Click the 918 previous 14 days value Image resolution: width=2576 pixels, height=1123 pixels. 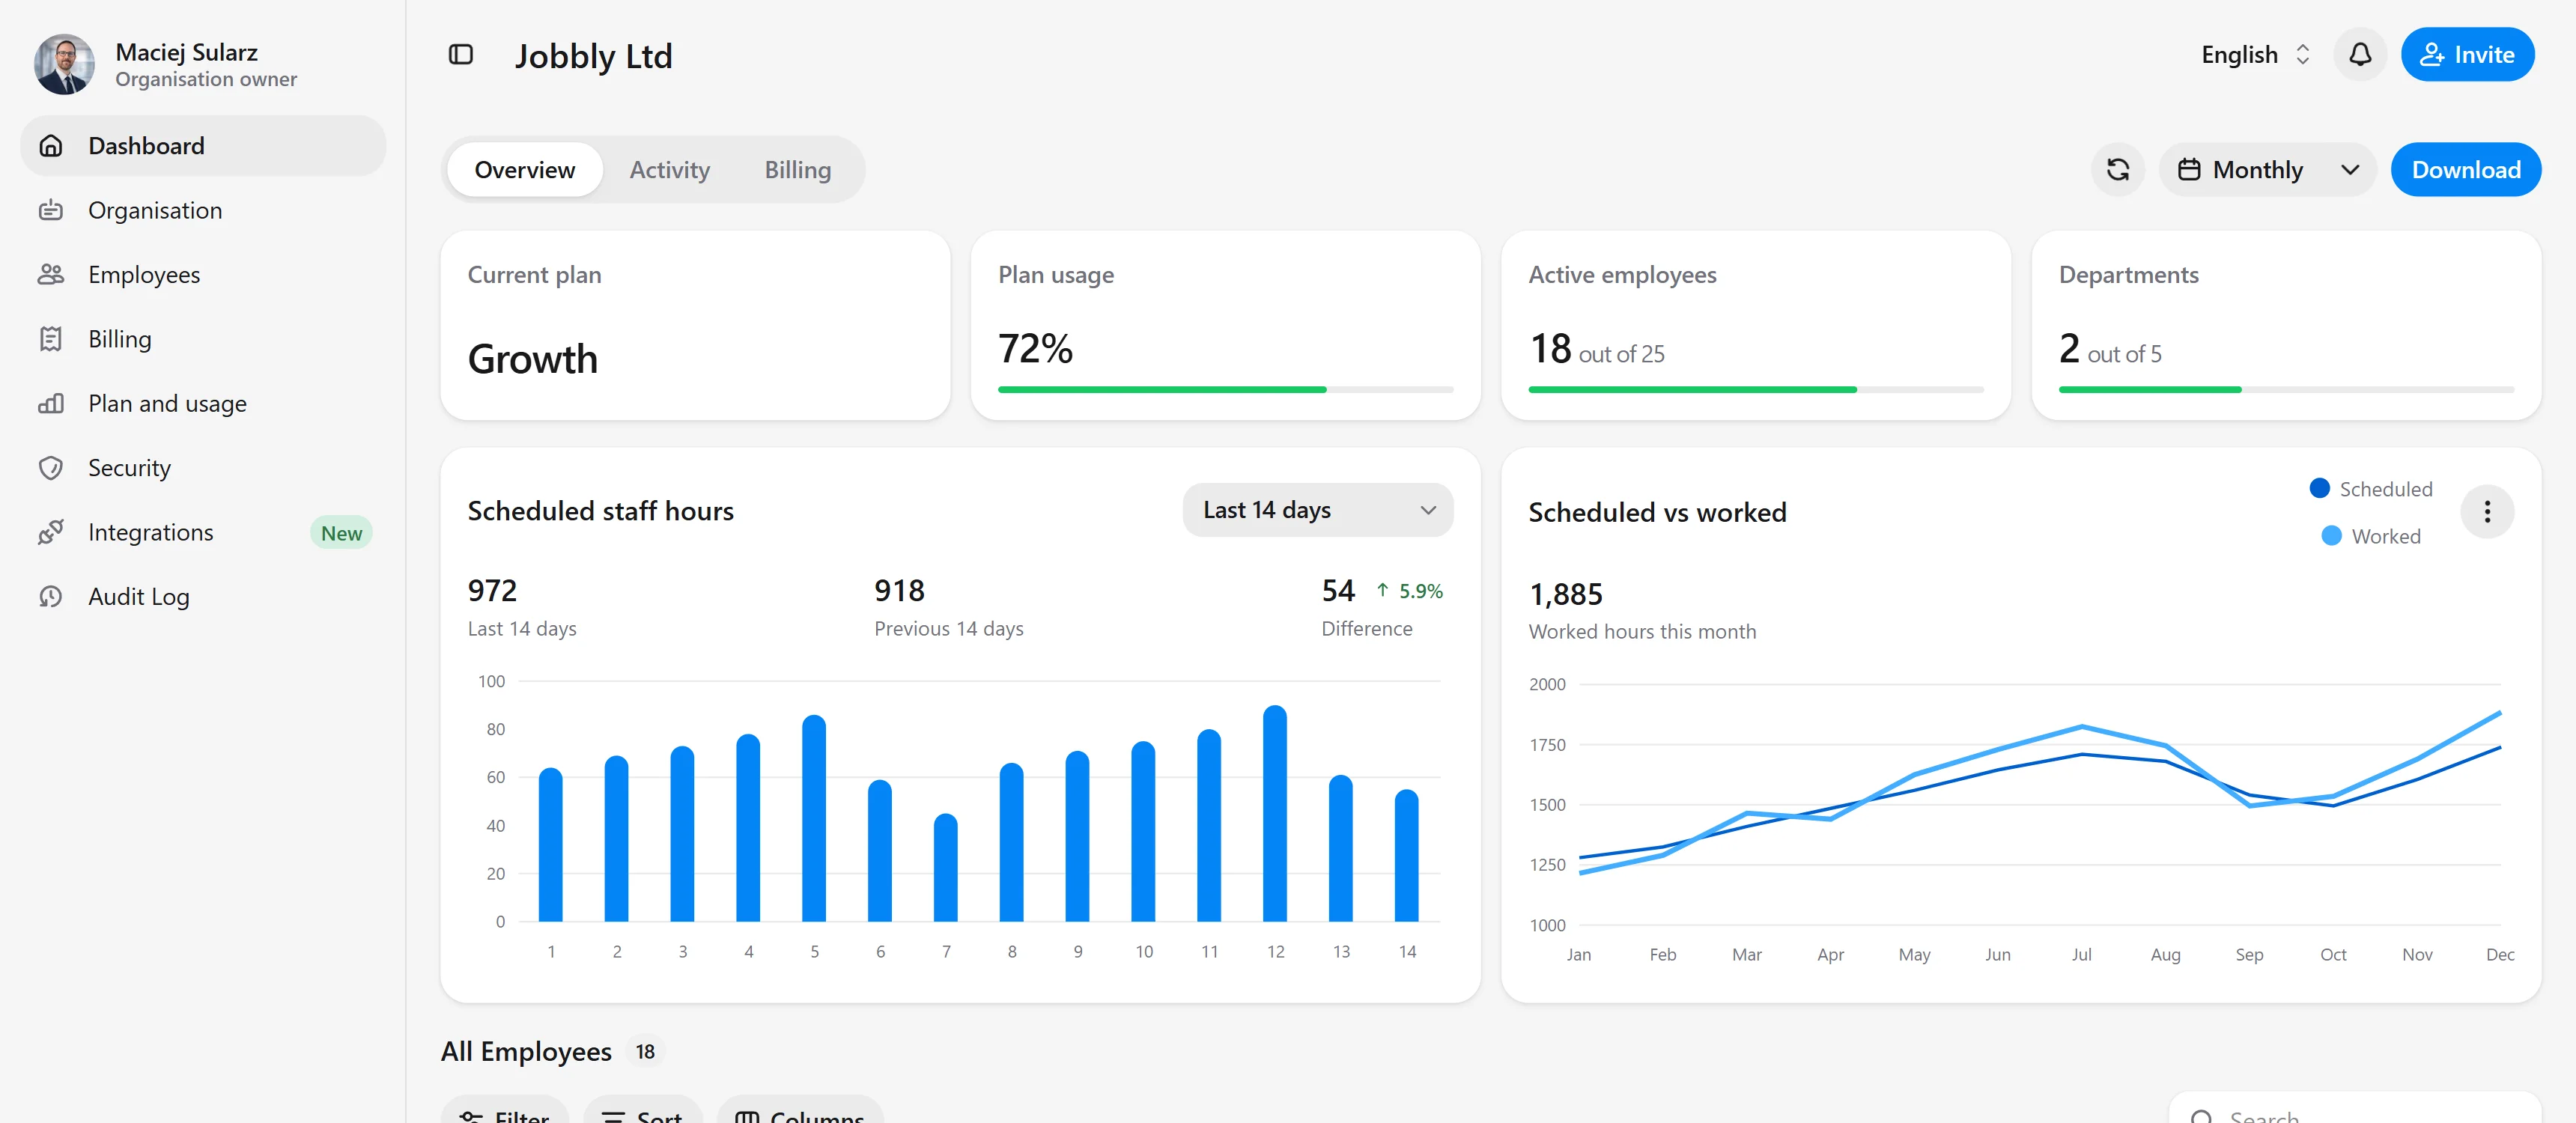pyautogui.click(x=899, y=591)
